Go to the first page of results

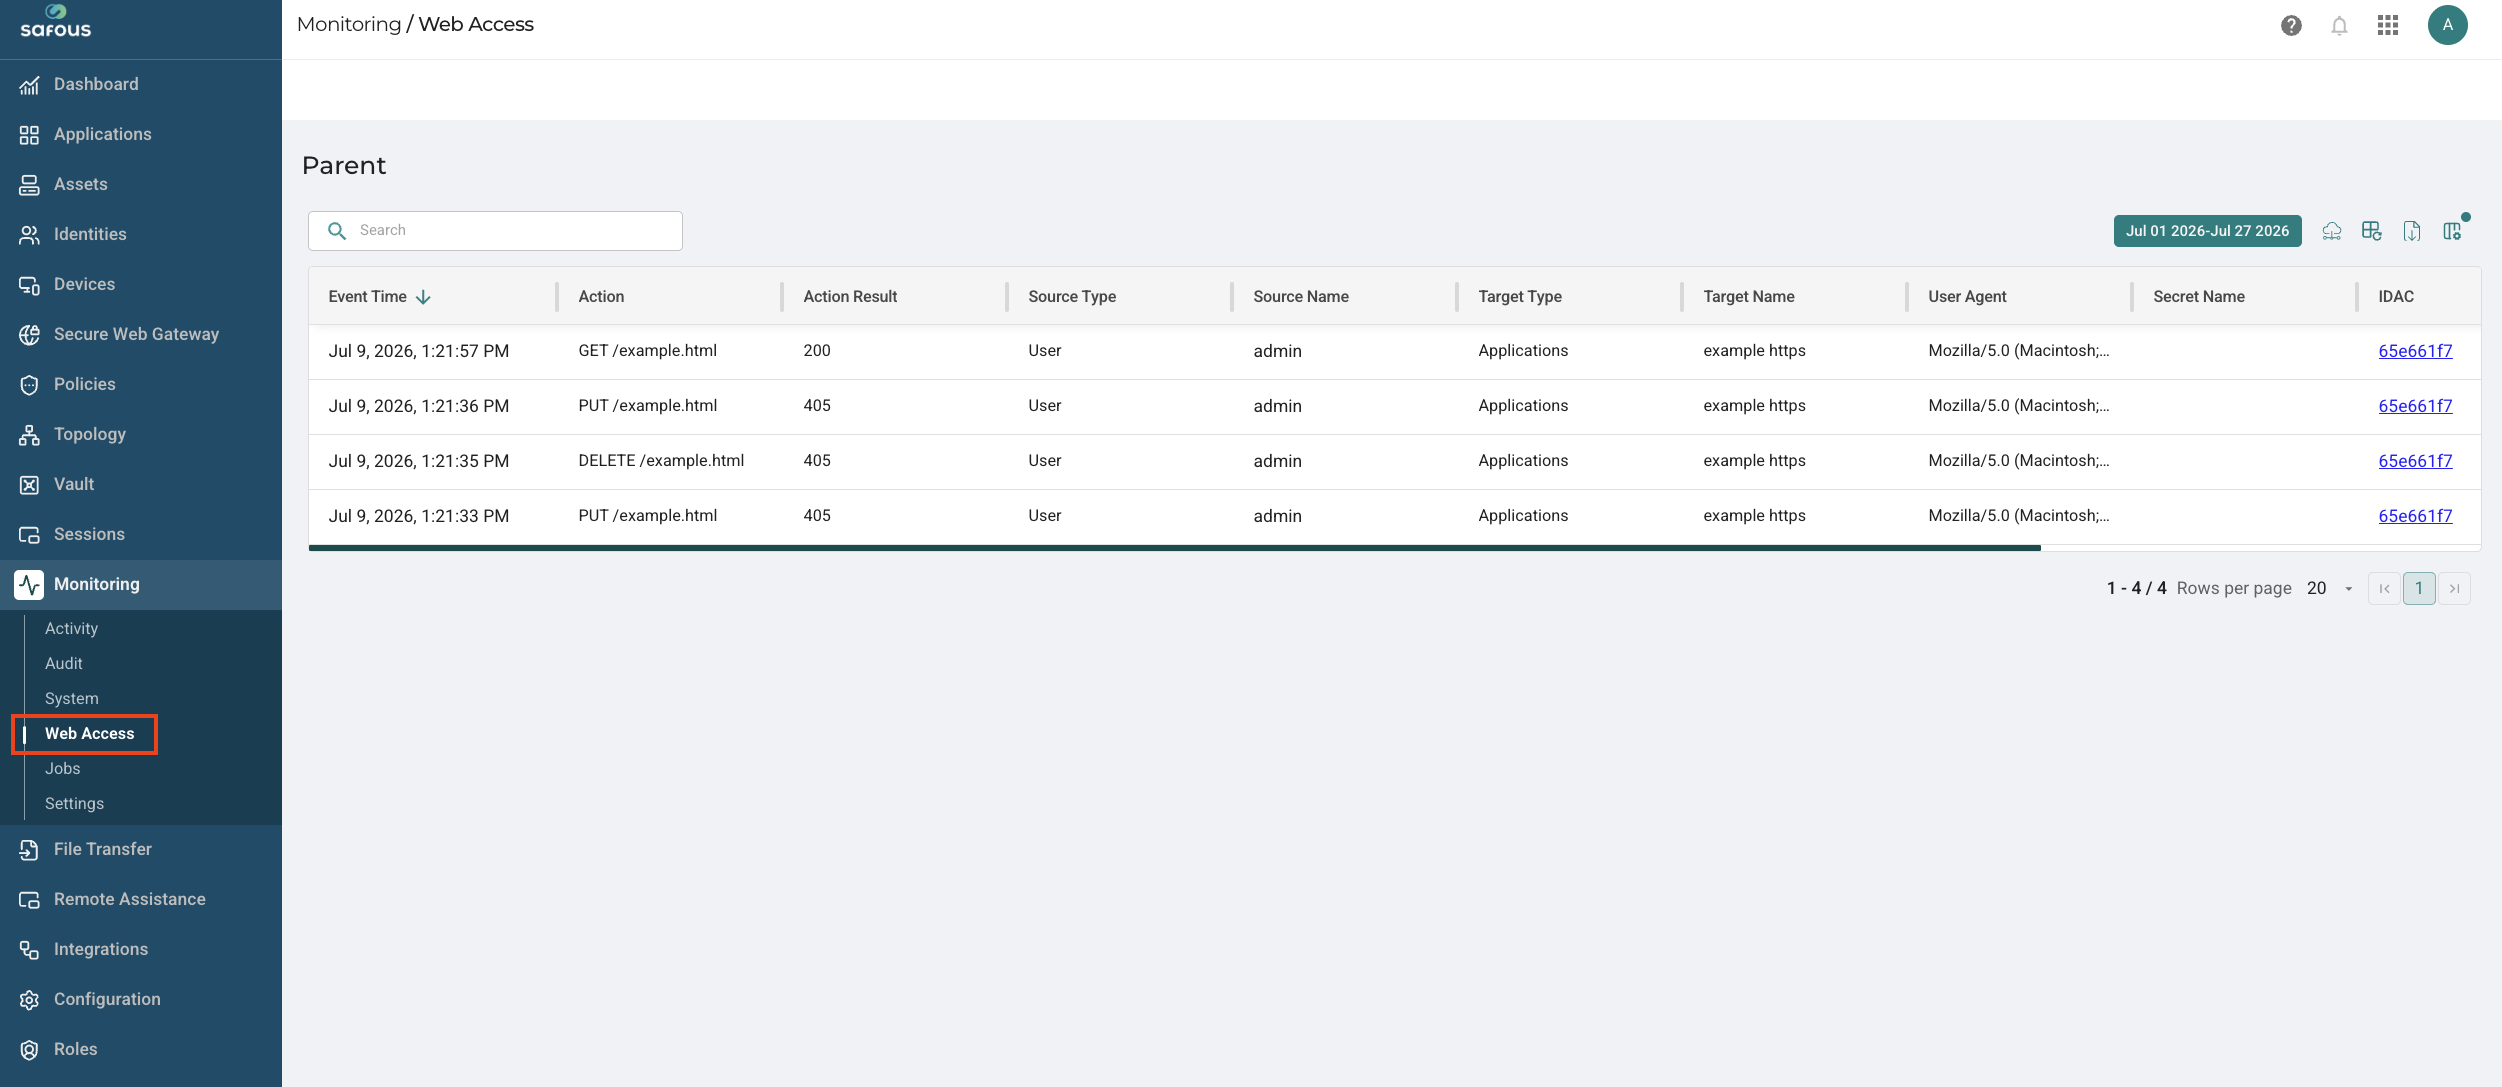click(2384, 589)
